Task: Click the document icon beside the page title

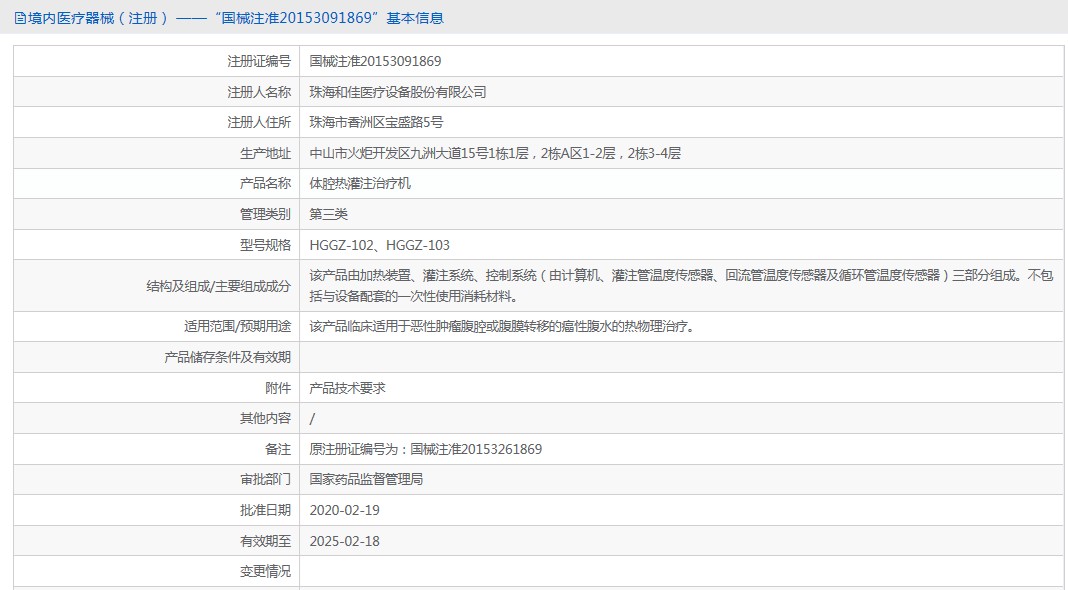Action: 20,18
